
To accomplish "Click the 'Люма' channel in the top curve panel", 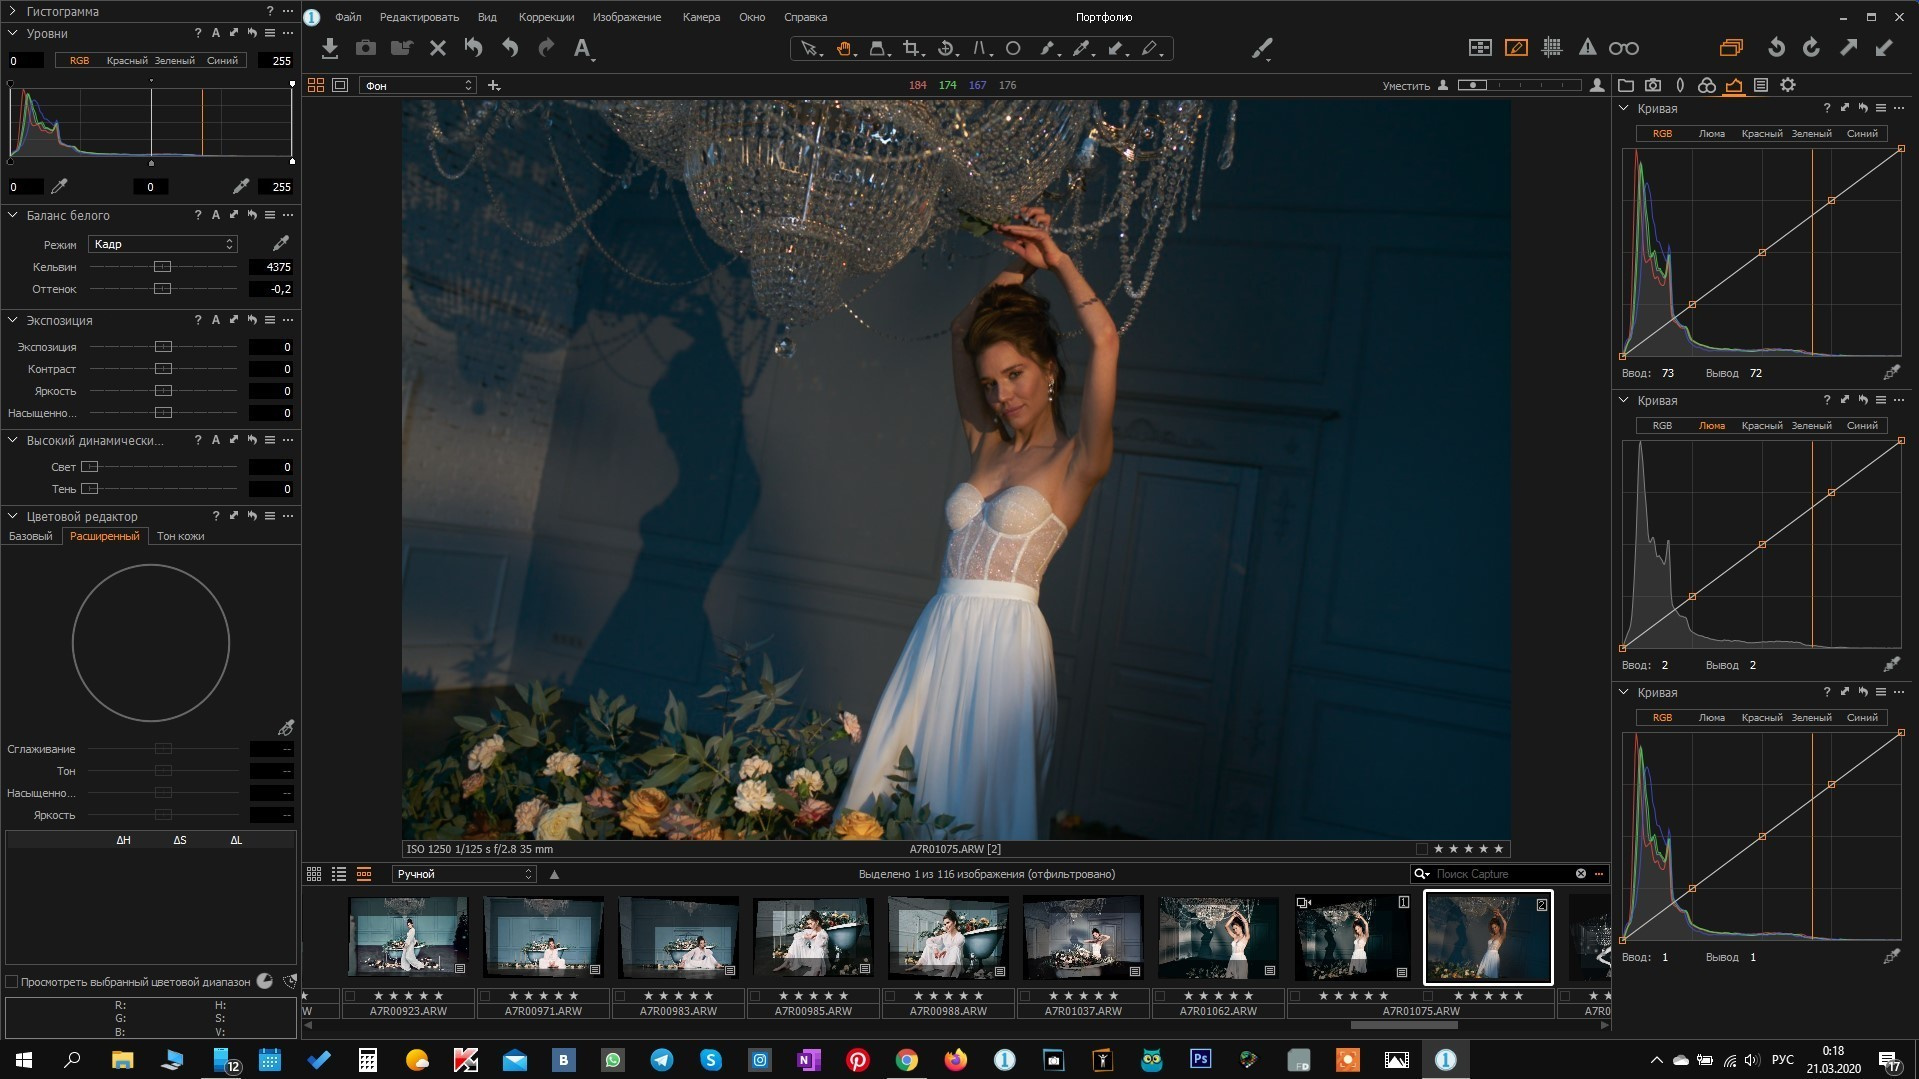I will (1711, 134).
